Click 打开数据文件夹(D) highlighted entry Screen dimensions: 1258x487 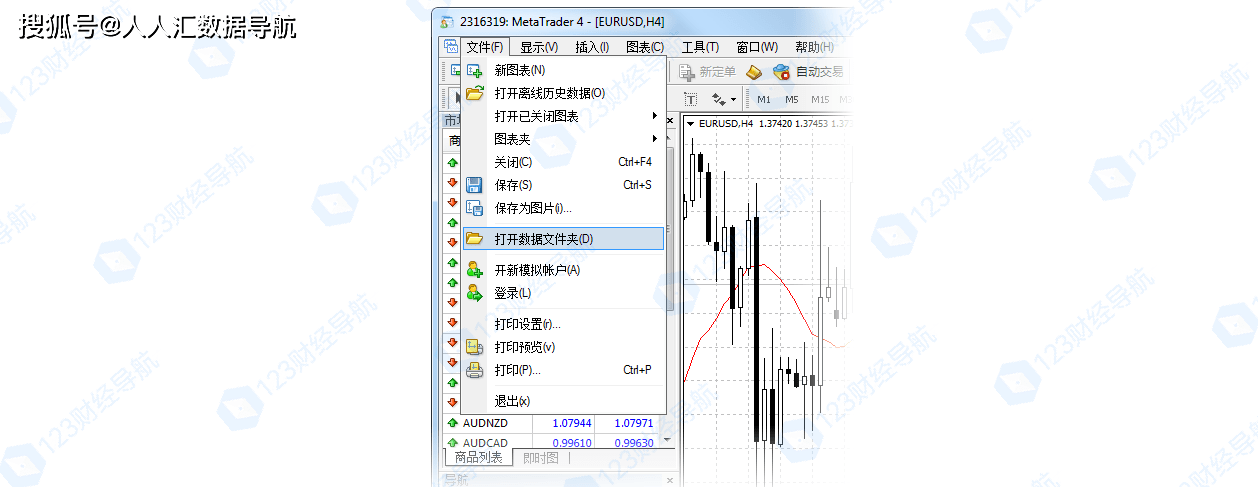click(563, 239)
